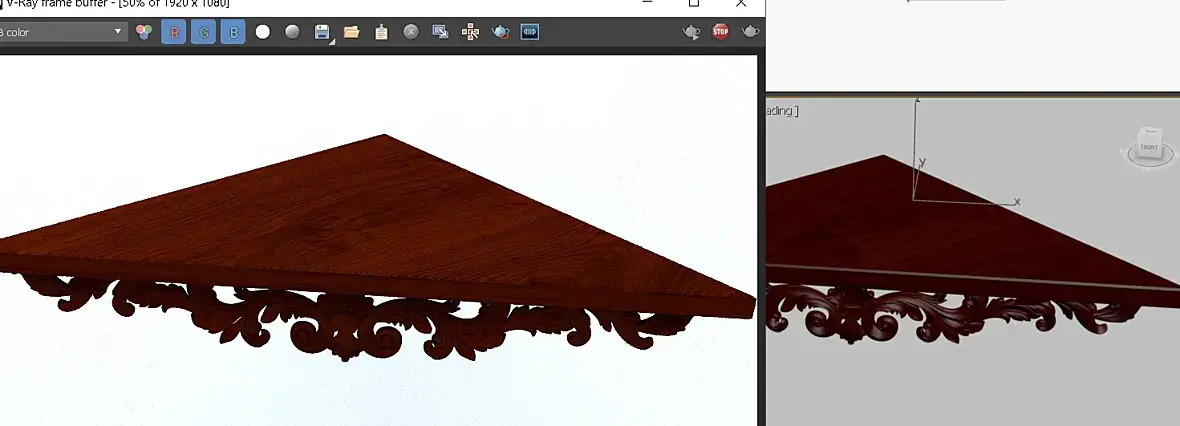Viewport: 1180px width, 426px height.
Task: Select the region render teapot icon
Action: pyautogui.click(x=500, y=32)
